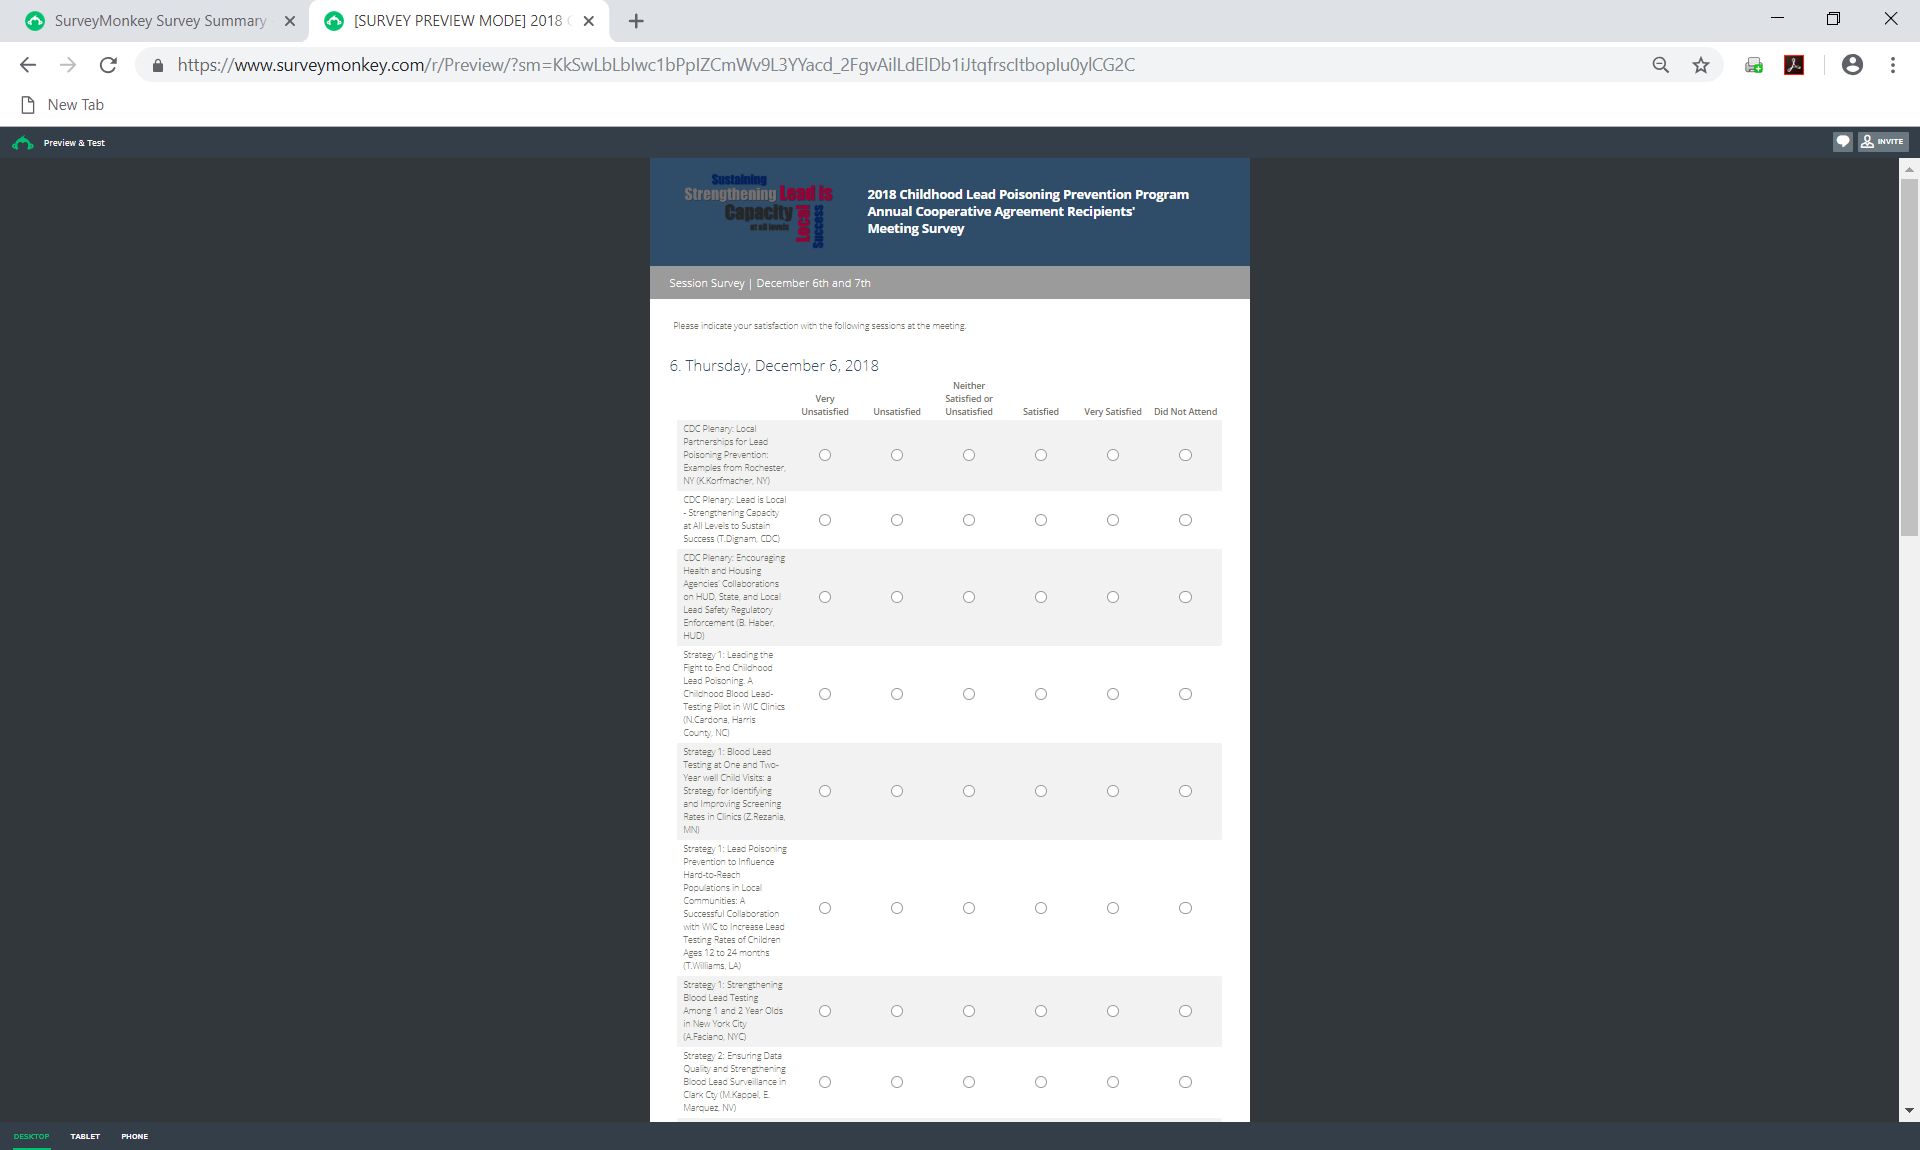Click the INVITE button
Image resolution: width=1920 pixels, height=1150 pixels.
(x=1884, y=142)
